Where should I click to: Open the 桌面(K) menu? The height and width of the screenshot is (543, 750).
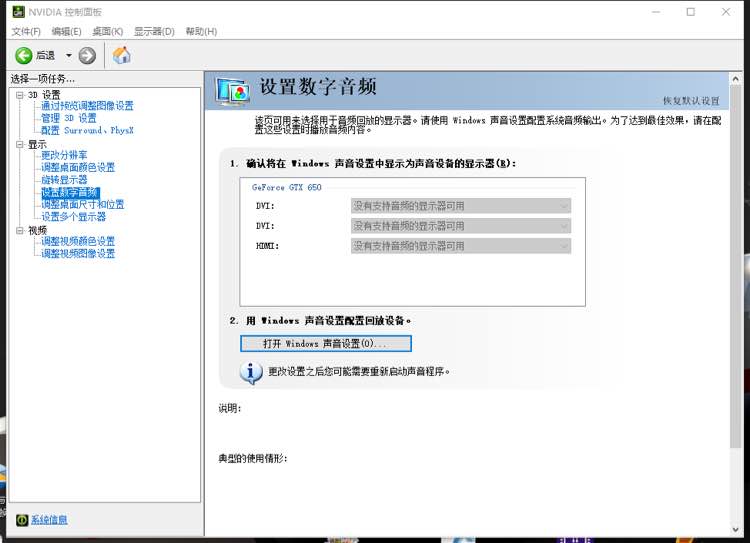pos(108,32)
